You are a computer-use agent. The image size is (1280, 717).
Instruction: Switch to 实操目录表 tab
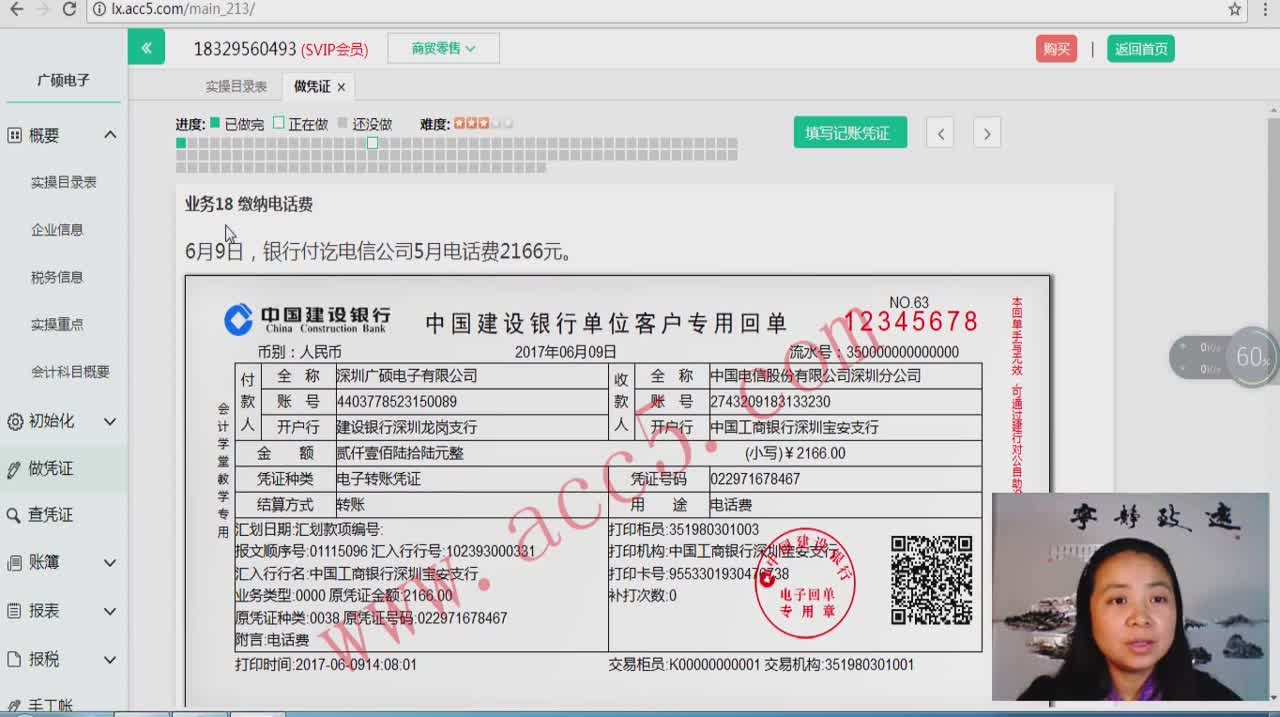pyautogui.click(x=236, y=87)
